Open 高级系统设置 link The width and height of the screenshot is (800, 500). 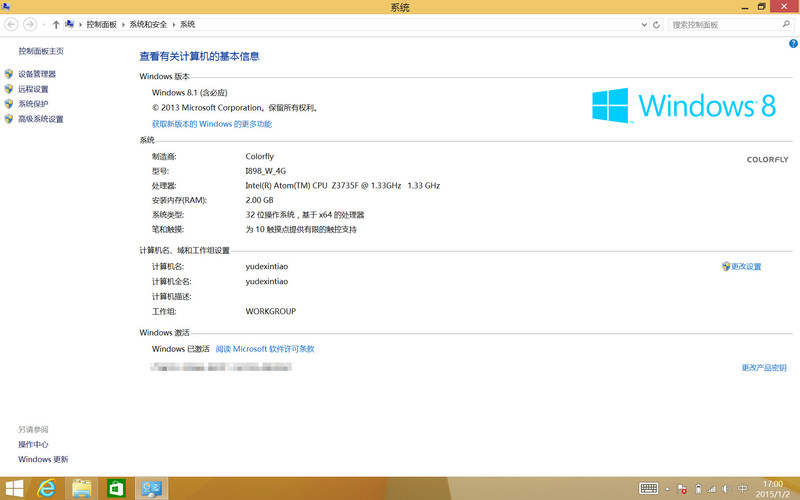point(41,119)
